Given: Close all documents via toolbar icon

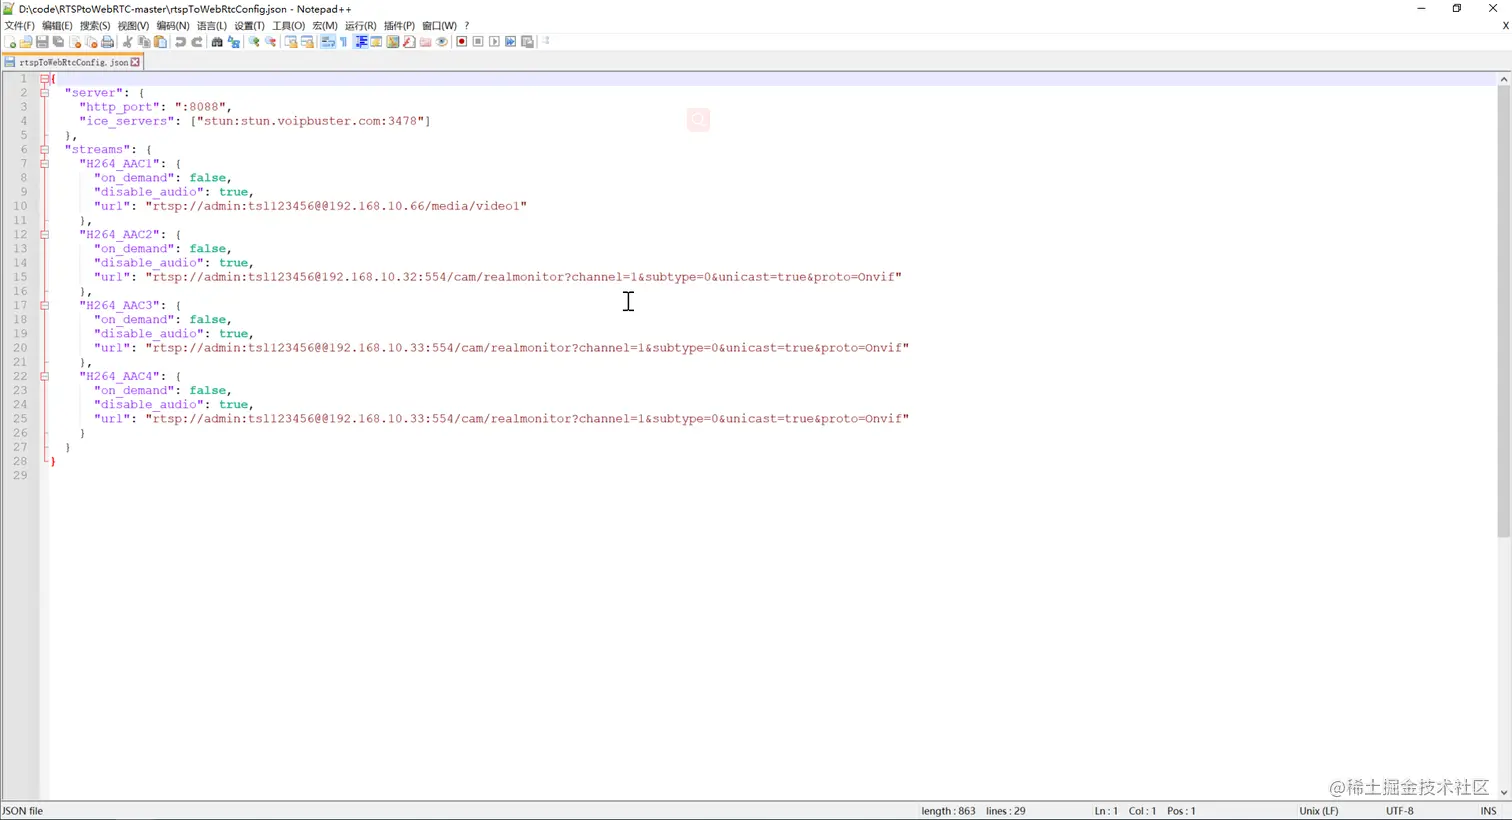Looking at the screenshot, I should (x=91, y=42).
